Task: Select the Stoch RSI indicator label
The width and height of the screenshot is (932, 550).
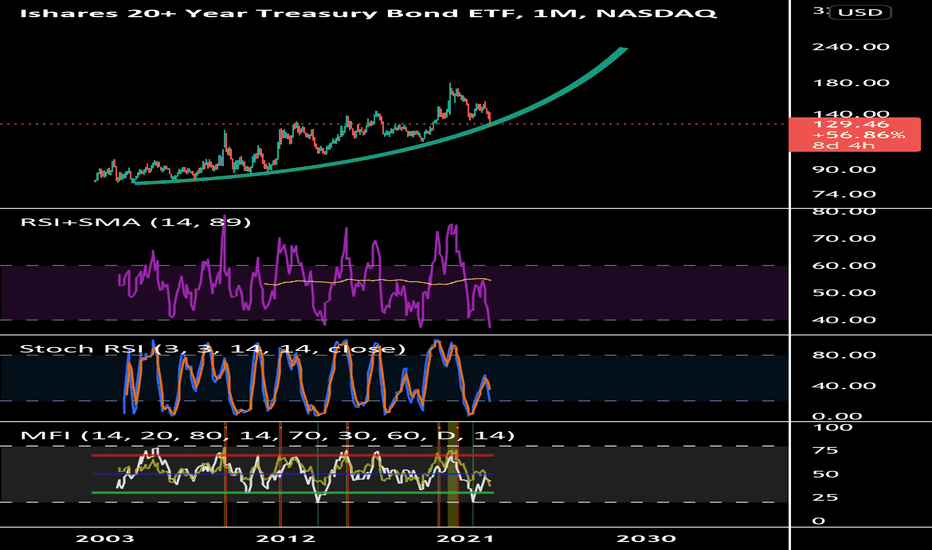Action: pos(212,348)
